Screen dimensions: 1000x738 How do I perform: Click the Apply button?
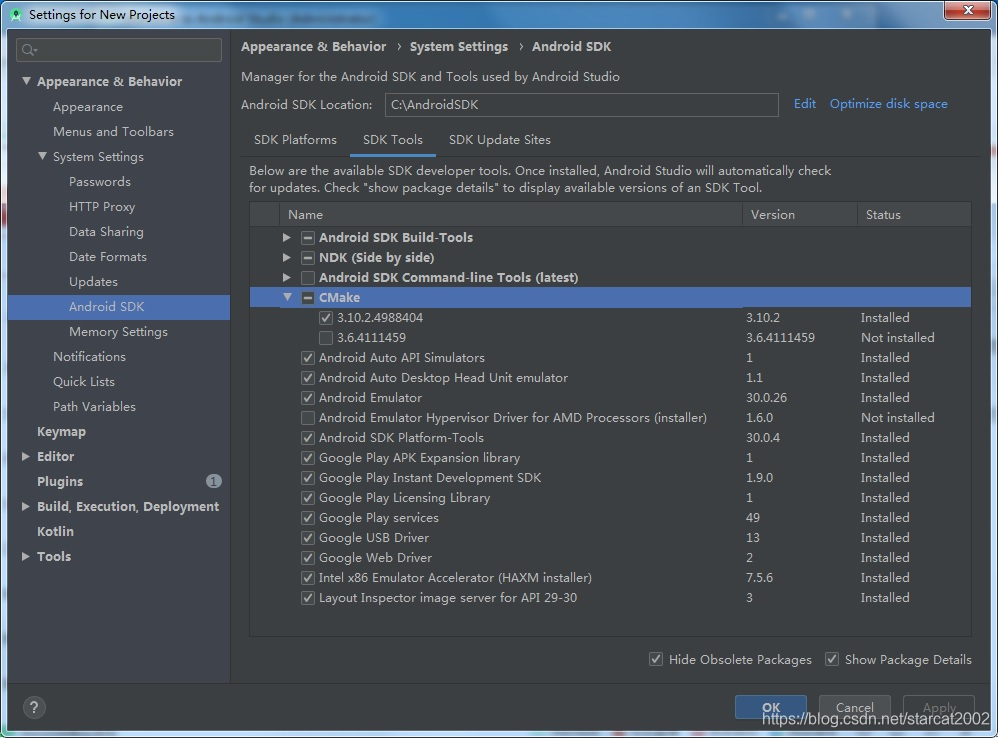939,707
